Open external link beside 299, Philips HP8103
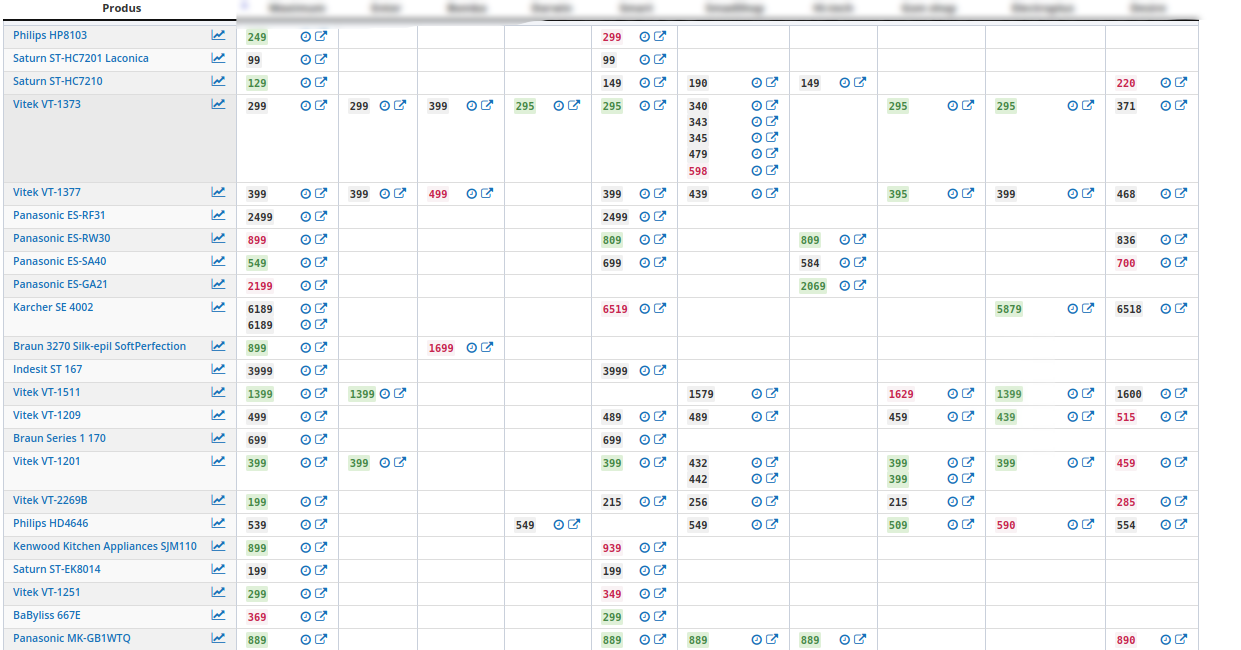Screen dimensions: 1241x650 660,36
